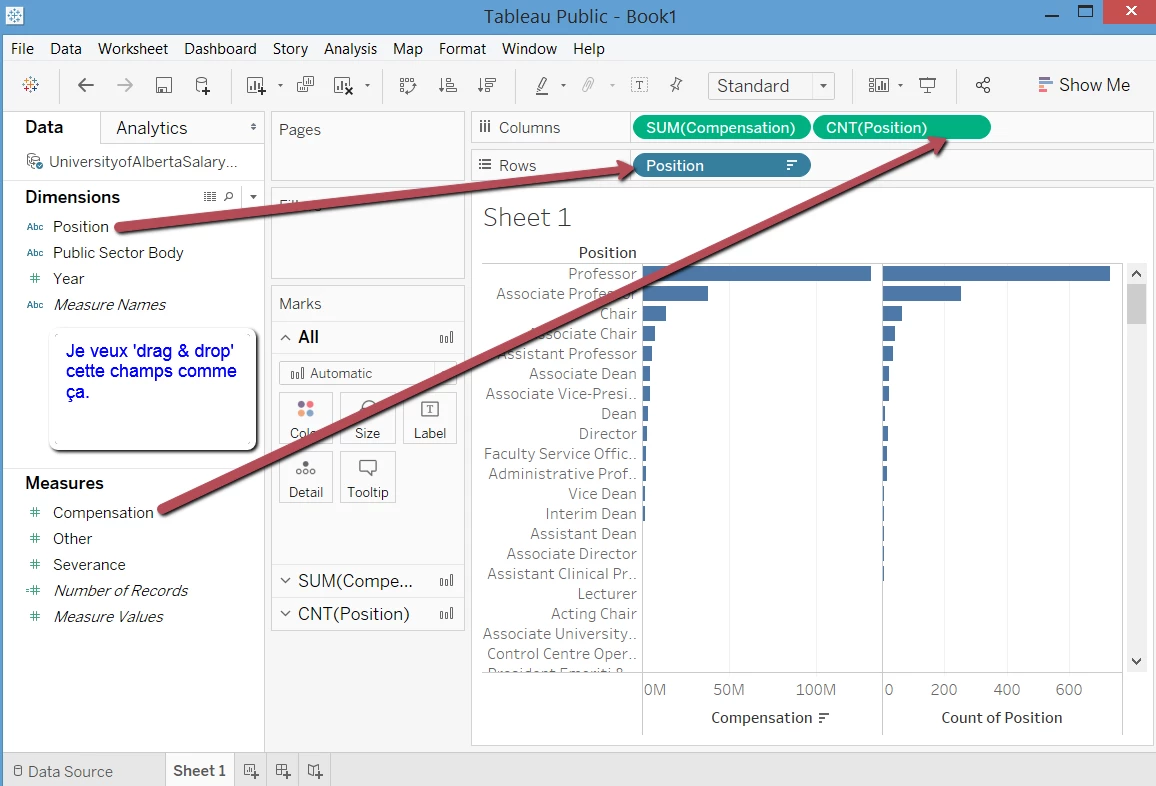
Task: Click the chart scrollbar down arrow
Action: pos(1136,661)
